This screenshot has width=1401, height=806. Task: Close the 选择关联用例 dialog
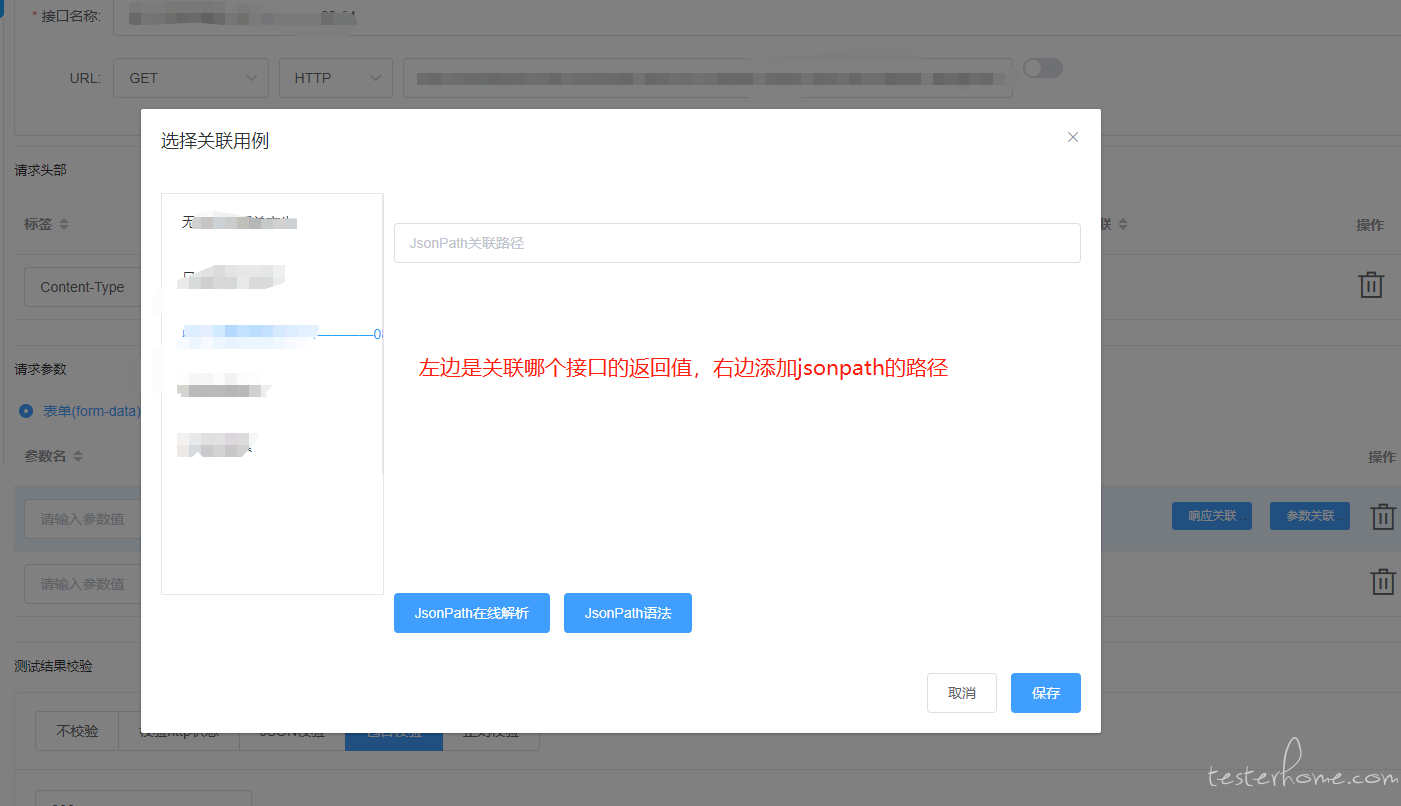click(1073, 137)
